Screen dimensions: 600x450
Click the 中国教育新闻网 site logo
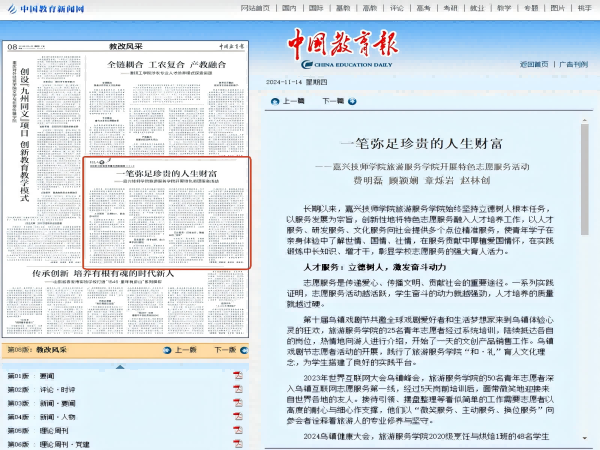pos(46,8)
